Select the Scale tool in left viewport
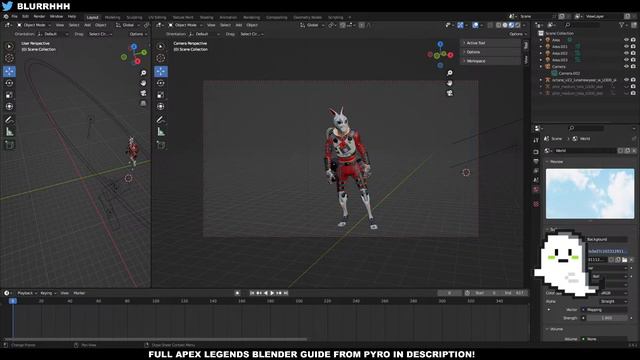The height and width of the screenshot is (360, 640). coord(9,95)
